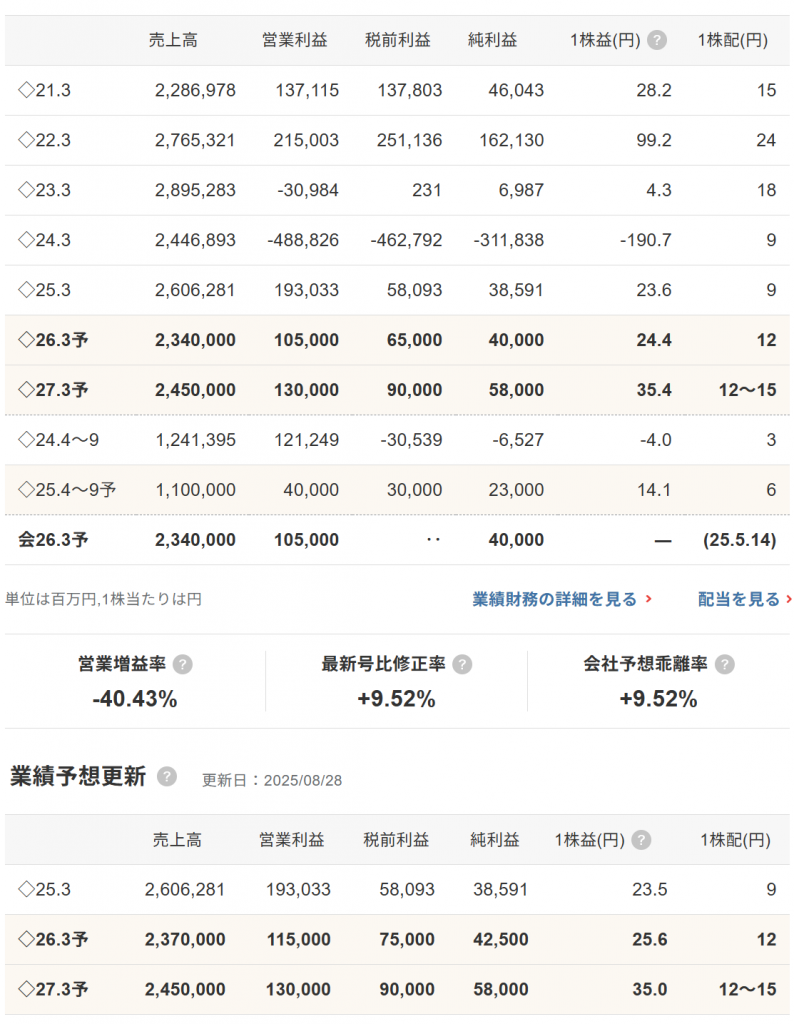This screenshot has width=794, height=1024.
Task: Click top table 売上高 column header
Action: [173, 40]
